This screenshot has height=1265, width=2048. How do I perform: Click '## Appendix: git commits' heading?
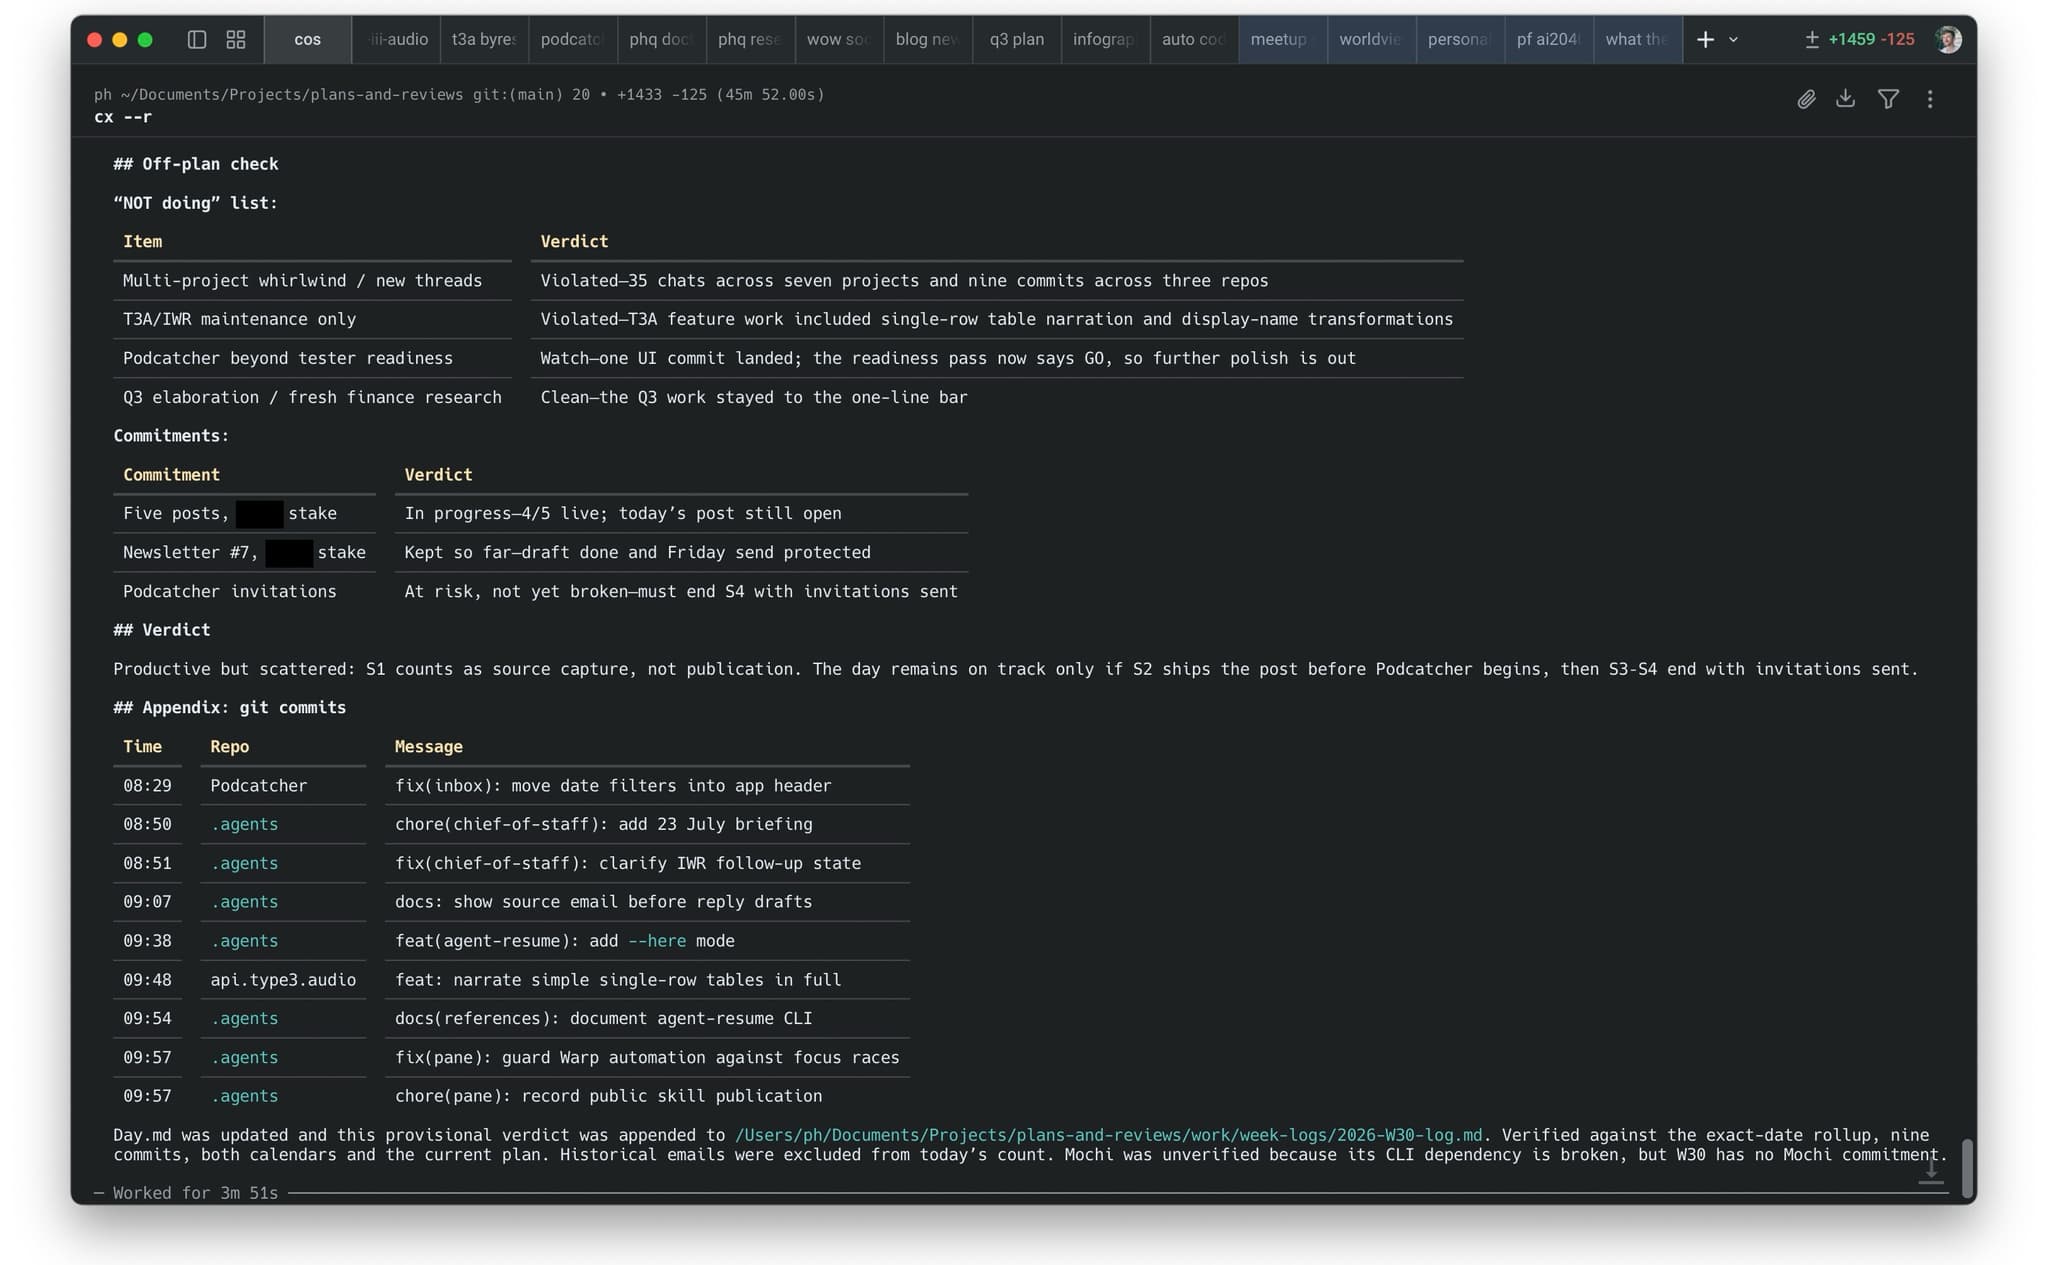[230, 707]
